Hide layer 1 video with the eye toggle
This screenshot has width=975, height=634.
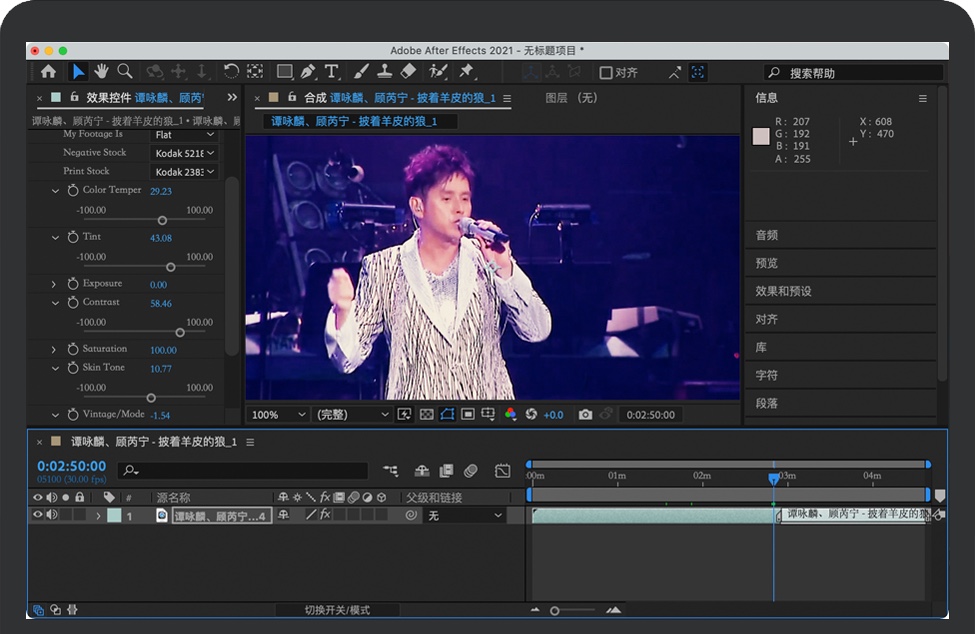pyautogui.click(x=38, y=515)
